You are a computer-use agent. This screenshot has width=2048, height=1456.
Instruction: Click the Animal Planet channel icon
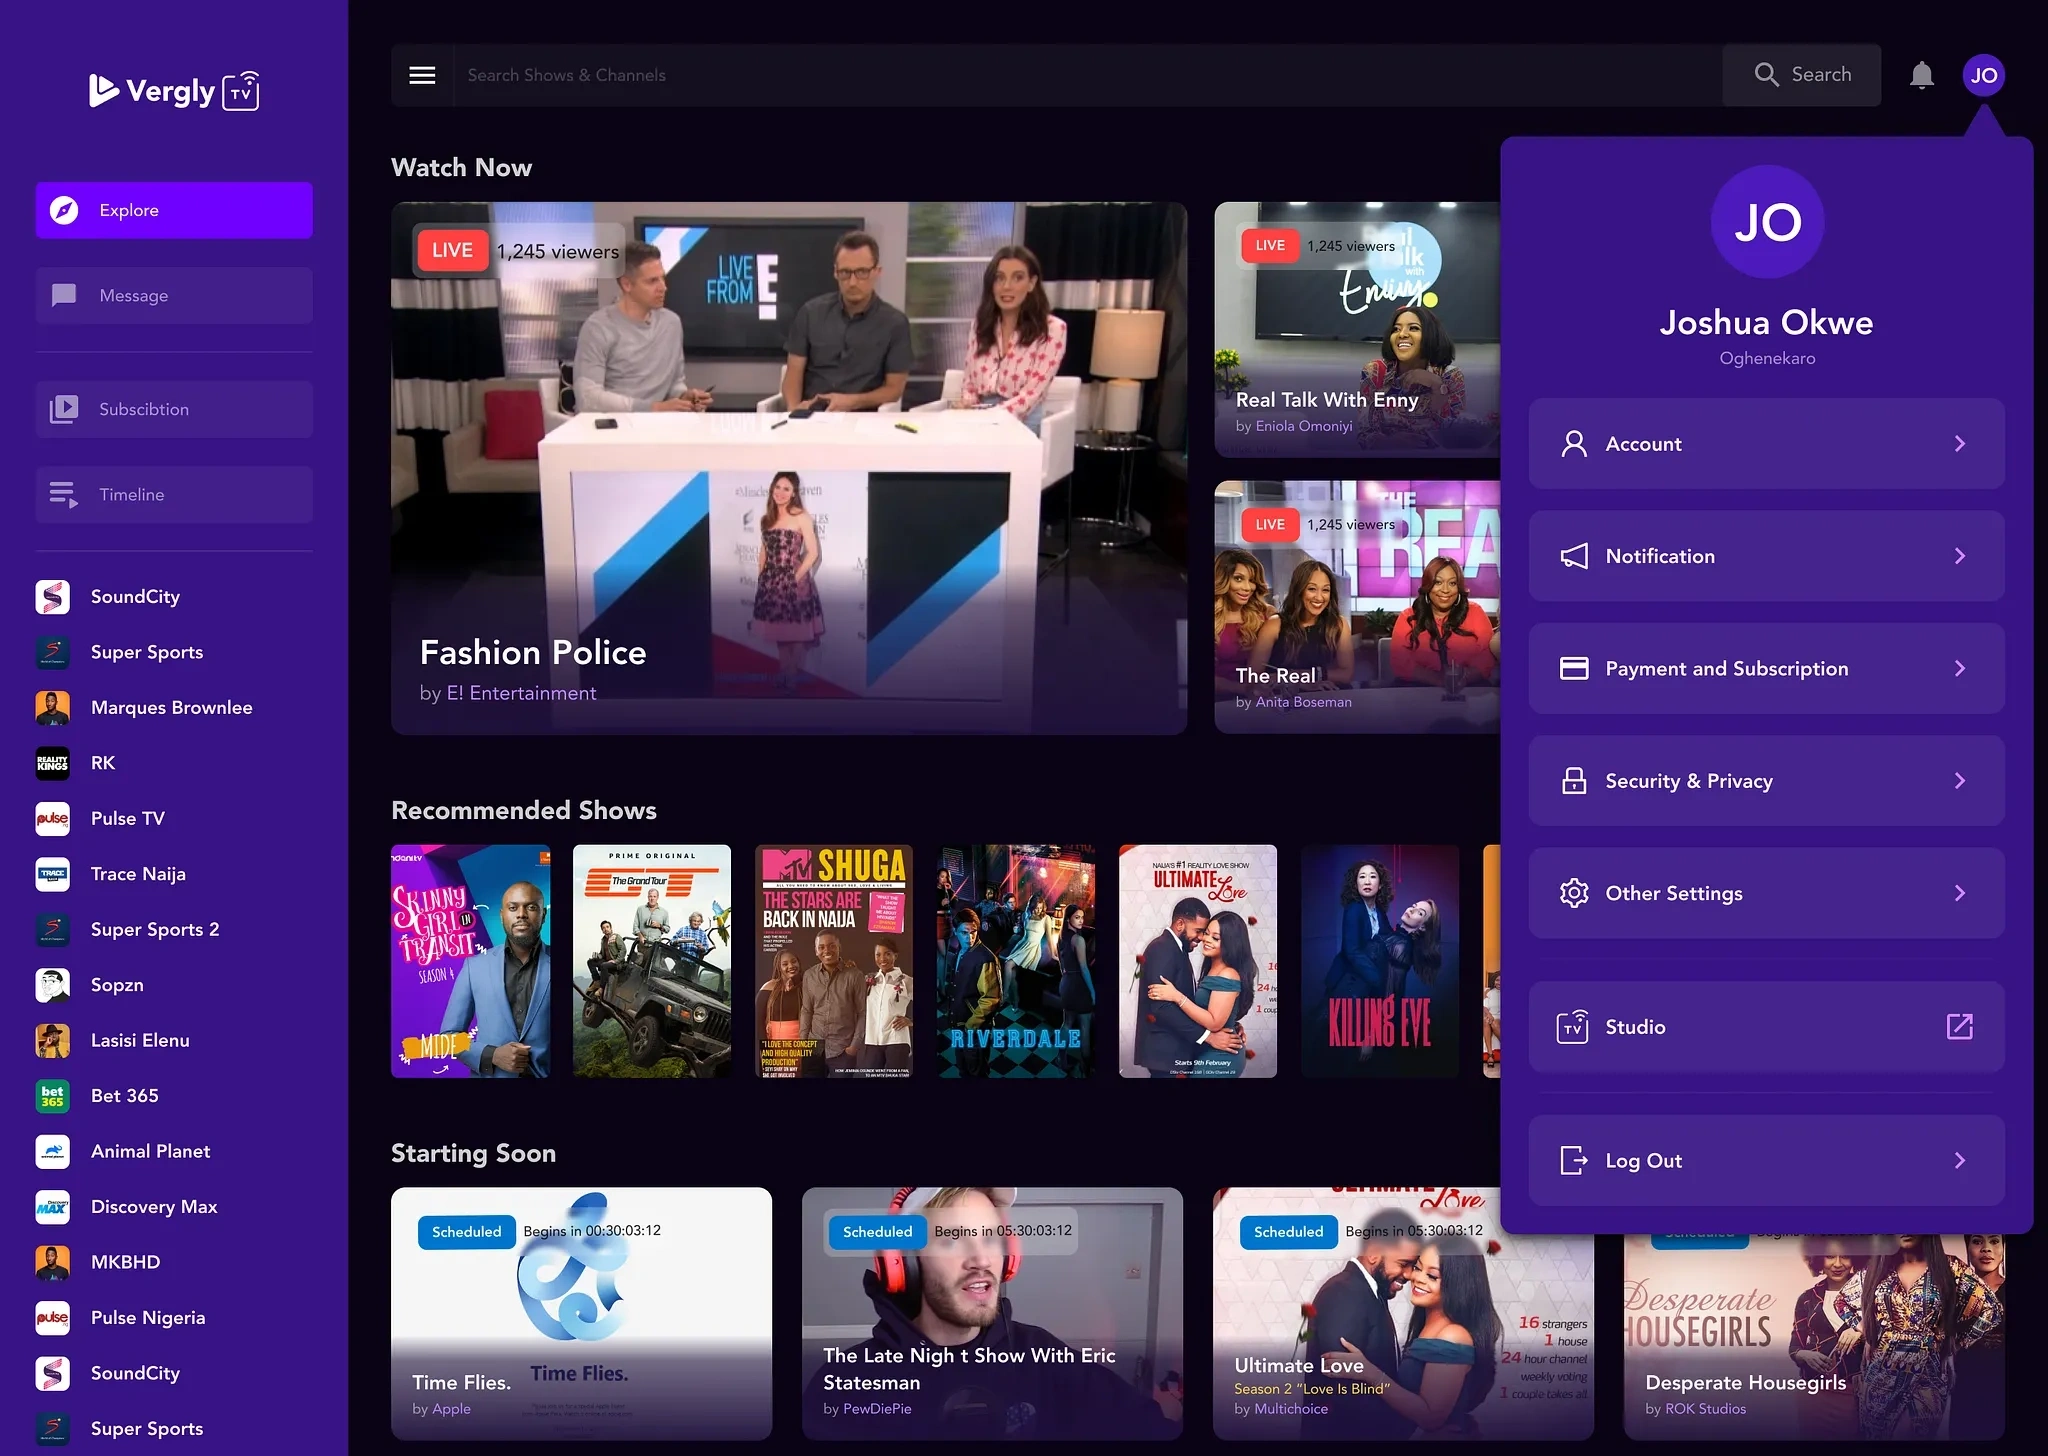(53, 1151)
